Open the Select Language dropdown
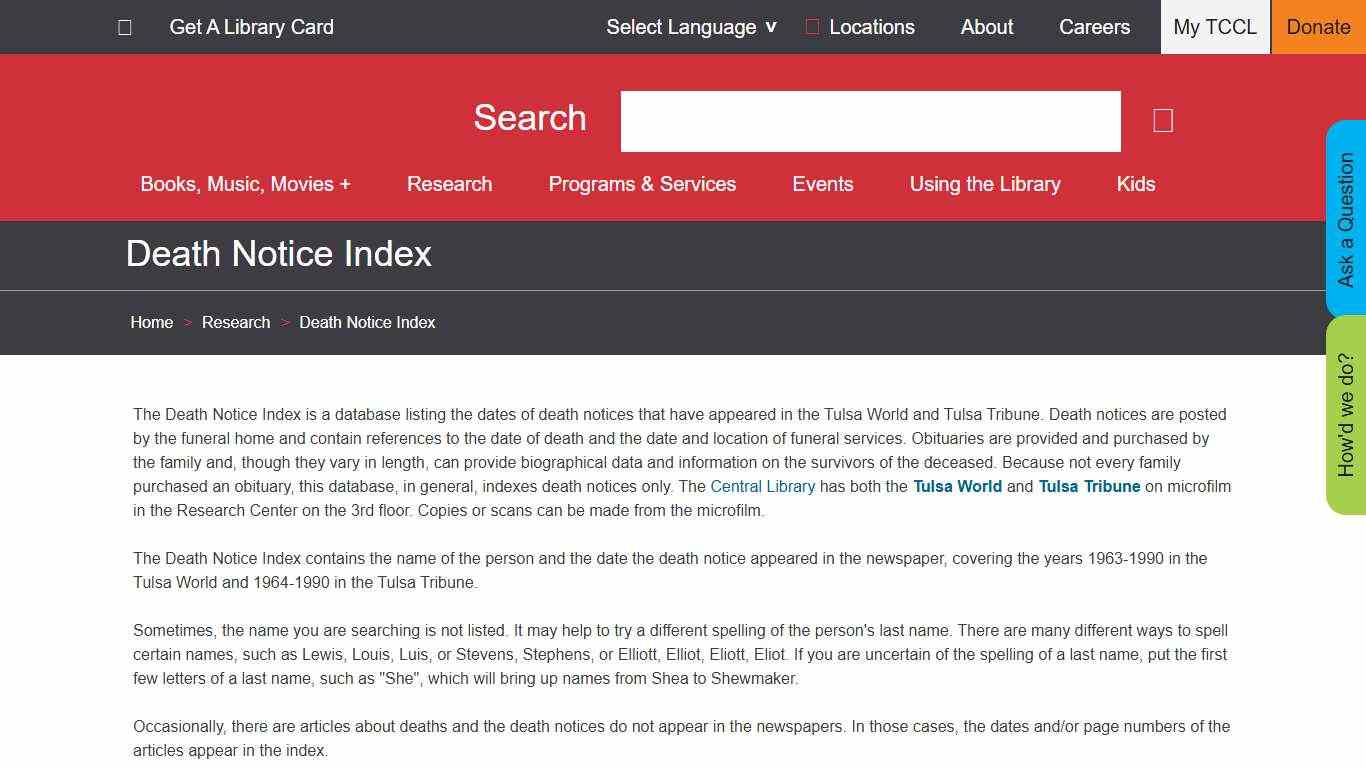This screenshot has height=768, width=1366. [690, 27]
